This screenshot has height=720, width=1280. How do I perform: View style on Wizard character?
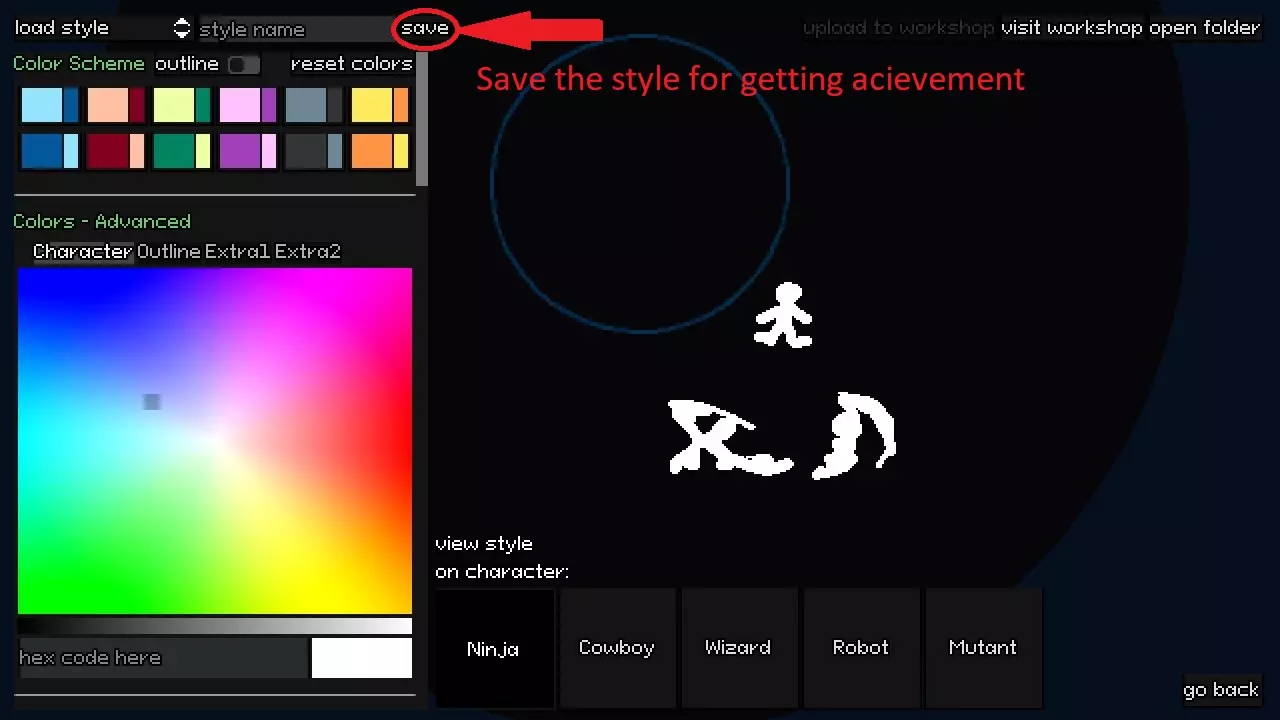[739, 648]
